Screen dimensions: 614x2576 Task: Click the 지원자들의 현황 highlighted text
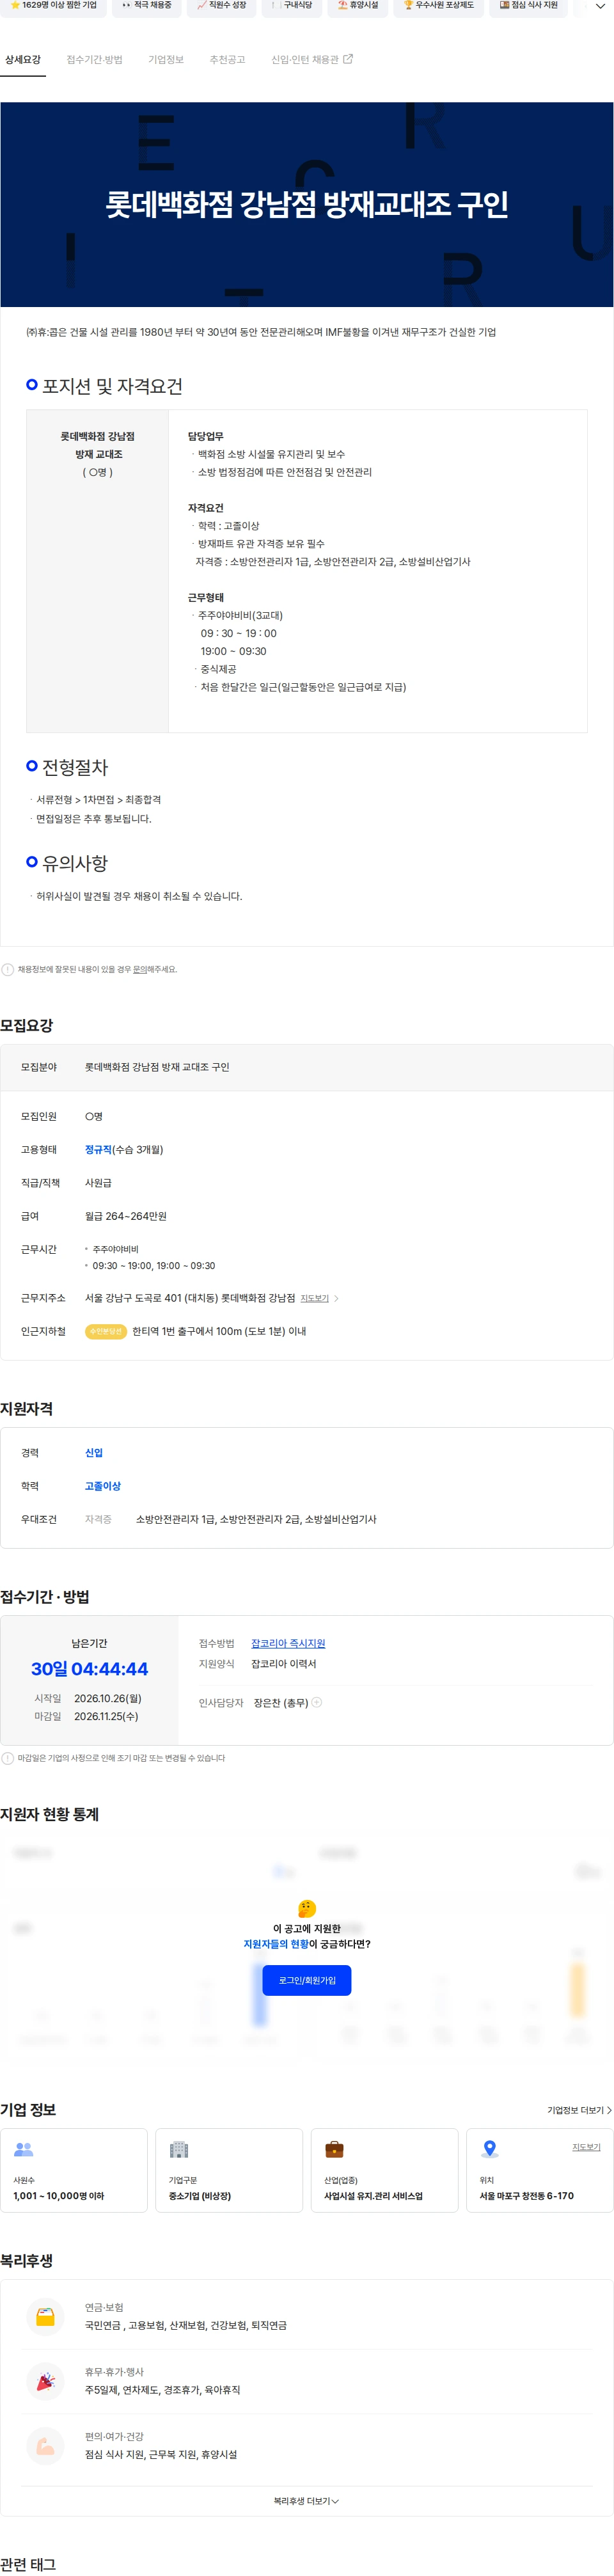(x=276, y=1944)
